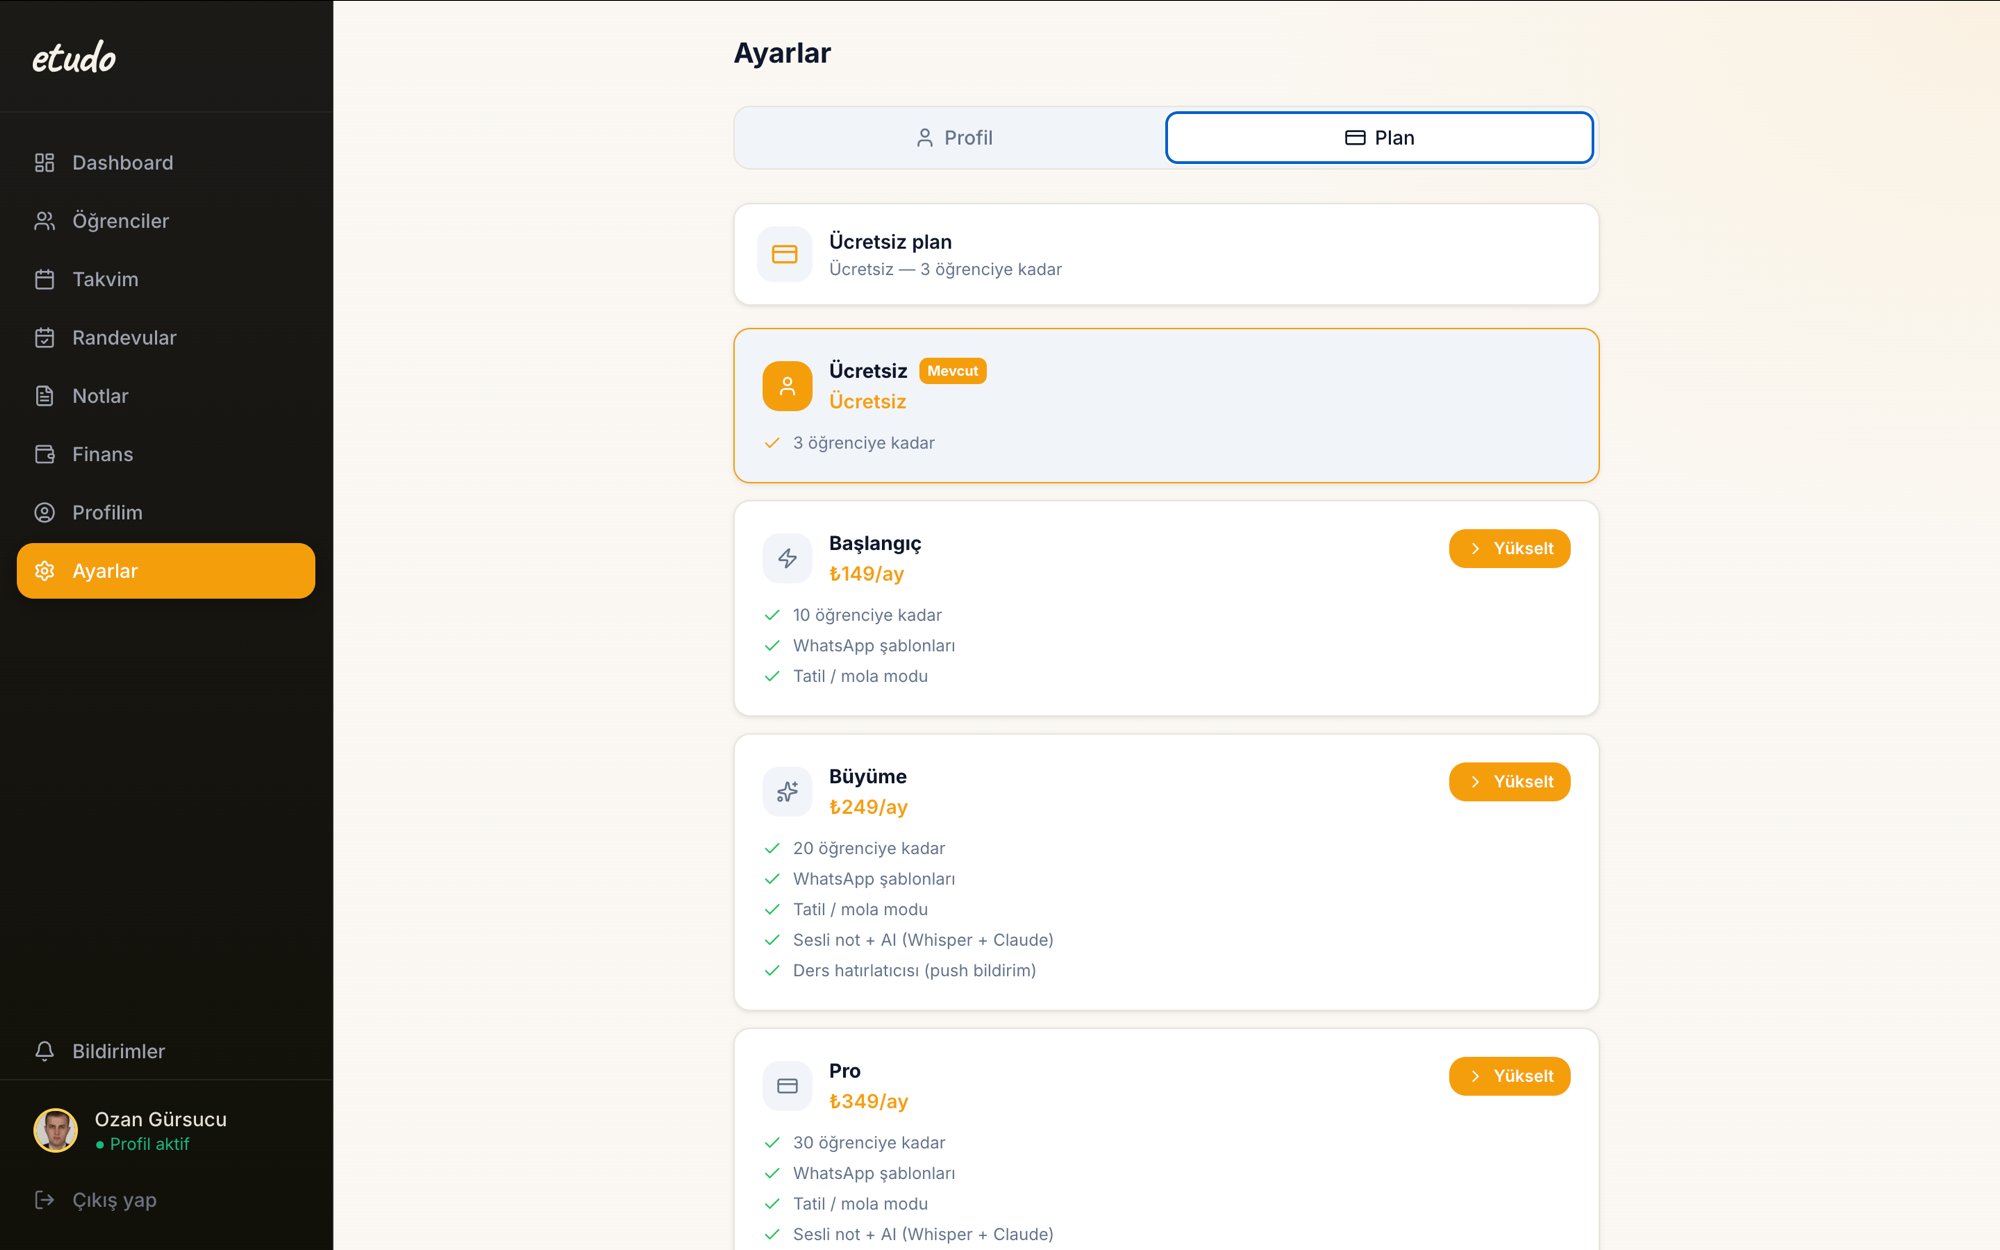Open the Randevular calendar-check icon
Image resolution: width=2000 pixels, height=1250 pixels.
pyautogui.click(x=44, y=338)
